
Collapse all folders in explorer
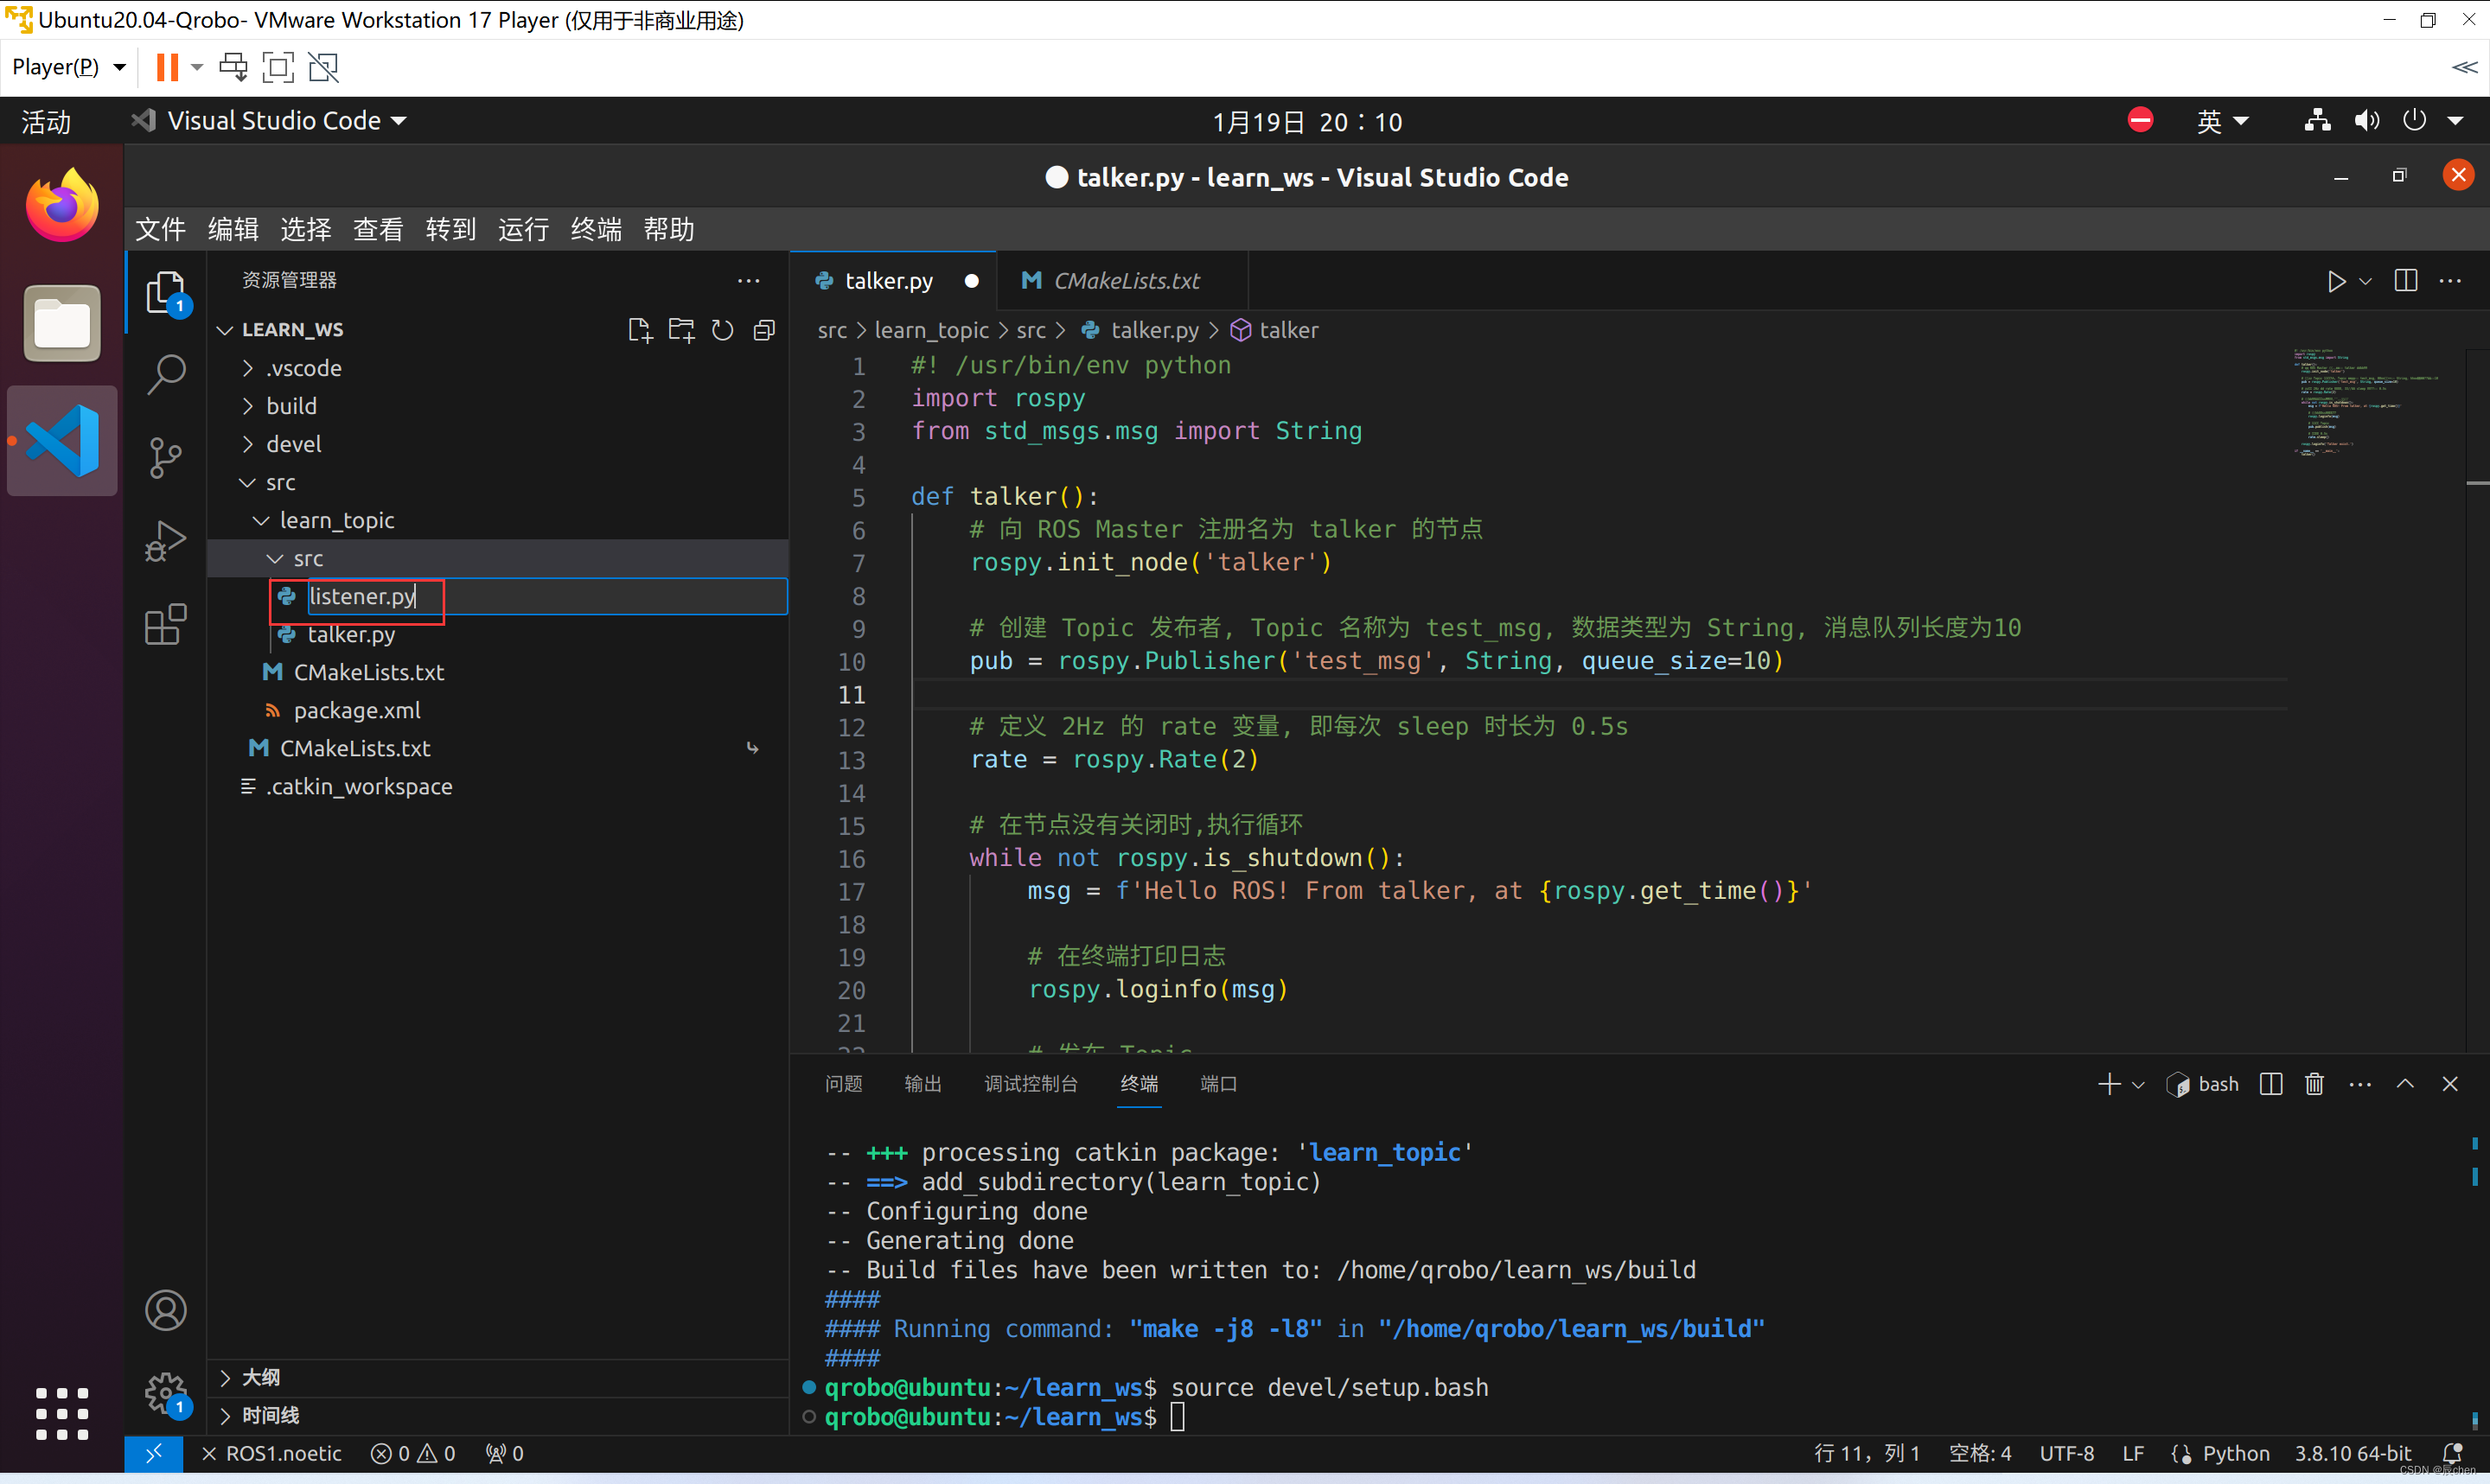point(764,330)
